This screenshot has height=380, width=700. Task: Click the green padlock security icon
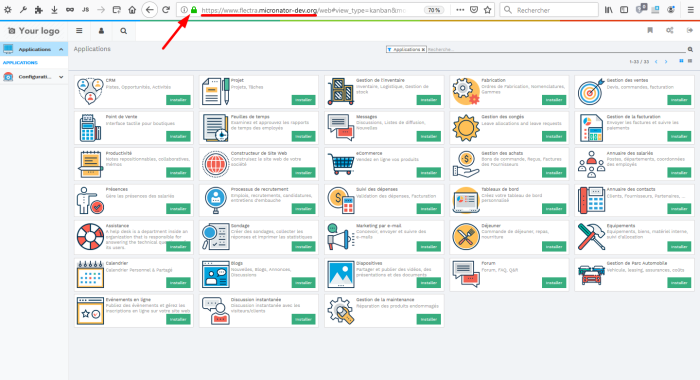194,10
